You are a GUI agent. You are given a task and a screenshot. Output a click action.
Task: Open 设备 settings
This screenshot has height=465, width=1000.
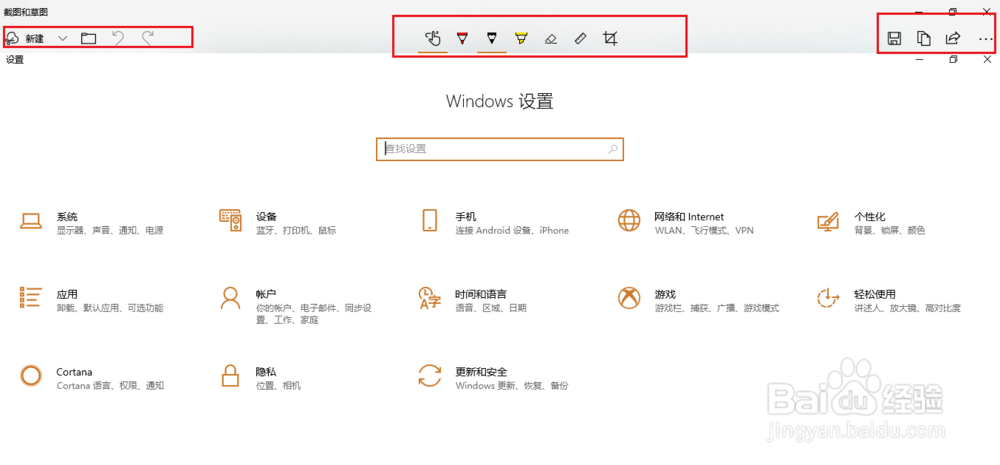pyautogui.click(x=277, y=223)
